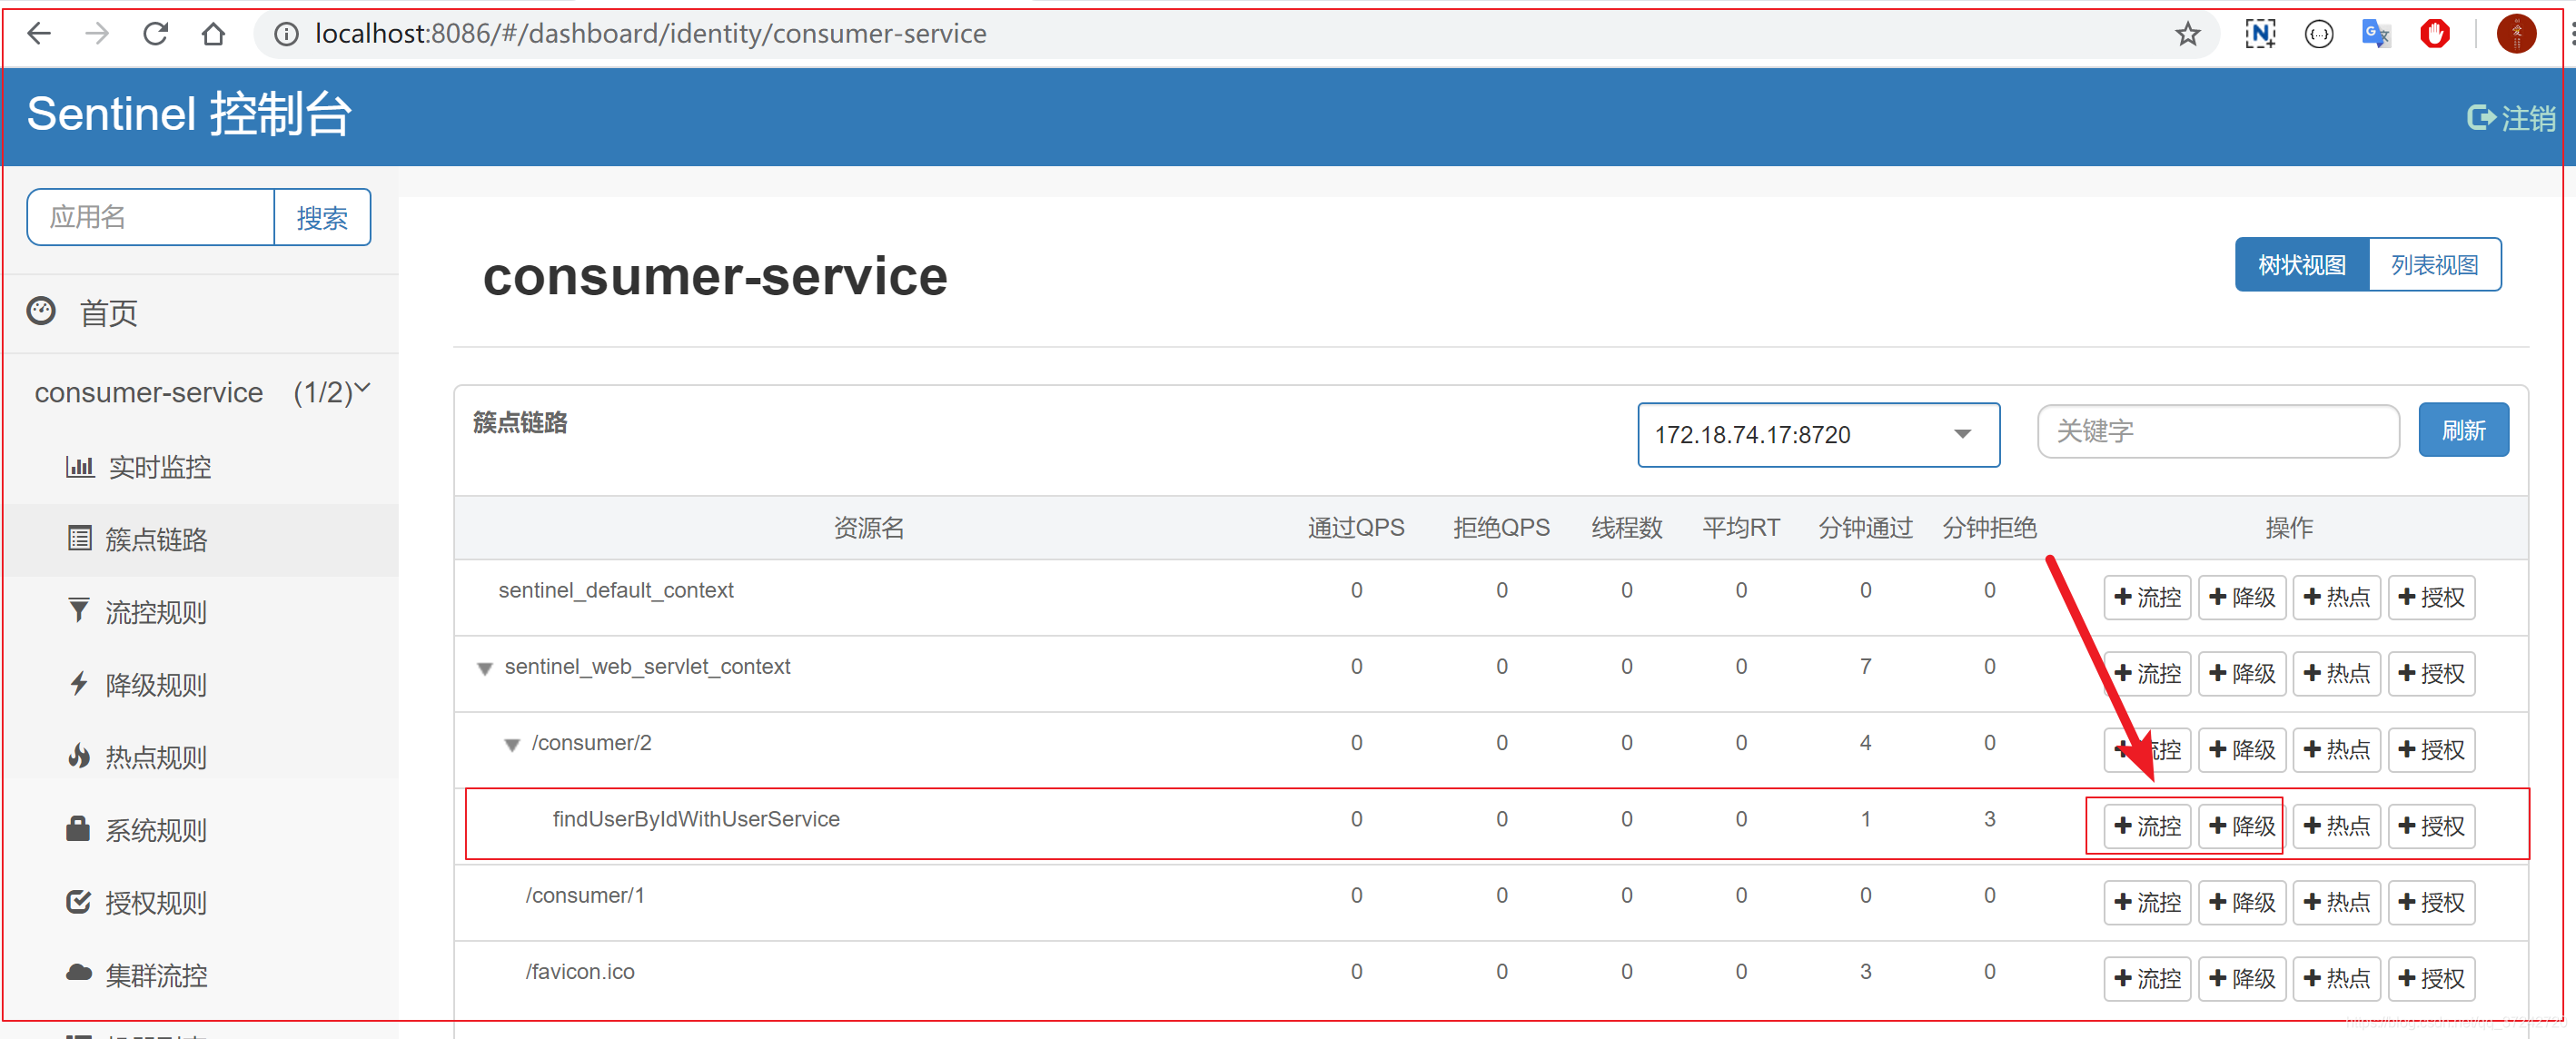Select the sentinel_default_context resource name

[x=616, y=590]
